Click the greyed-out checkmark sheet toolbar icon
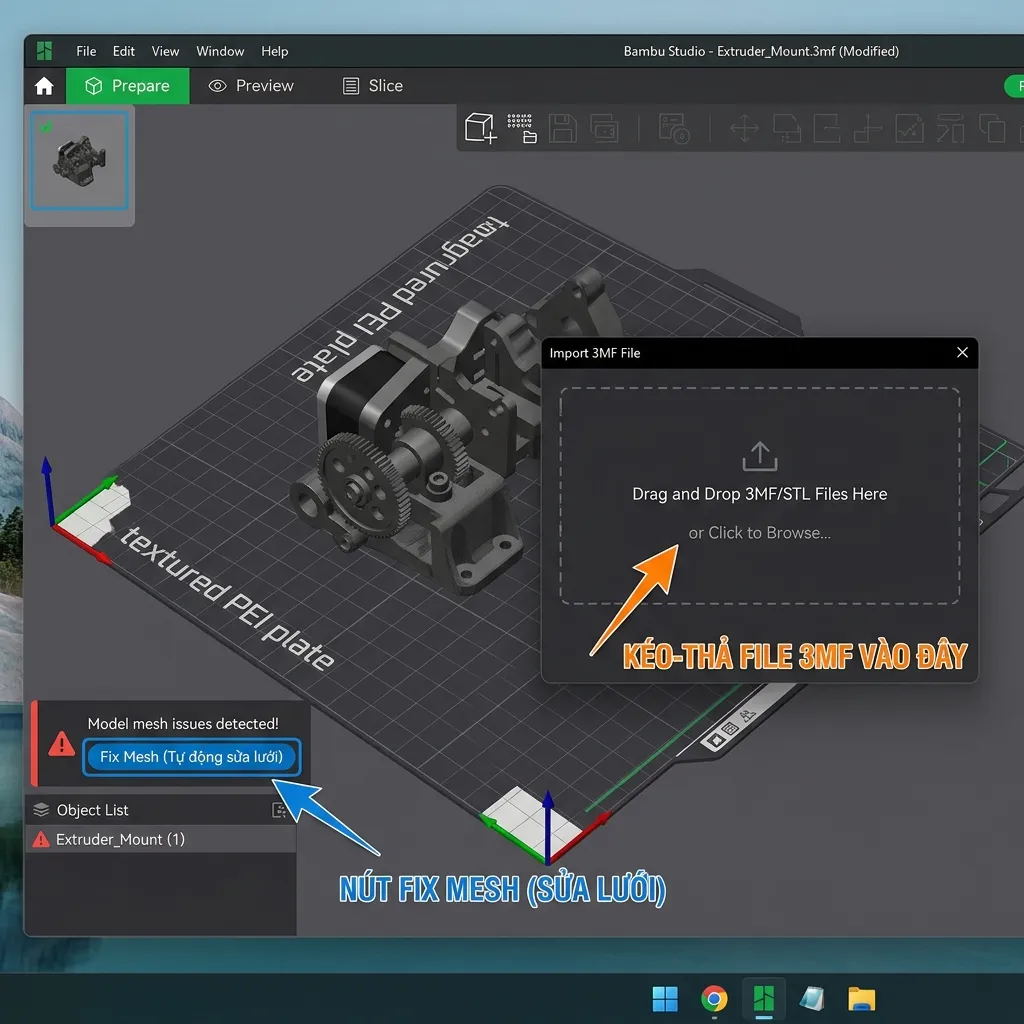 point(909,128)
